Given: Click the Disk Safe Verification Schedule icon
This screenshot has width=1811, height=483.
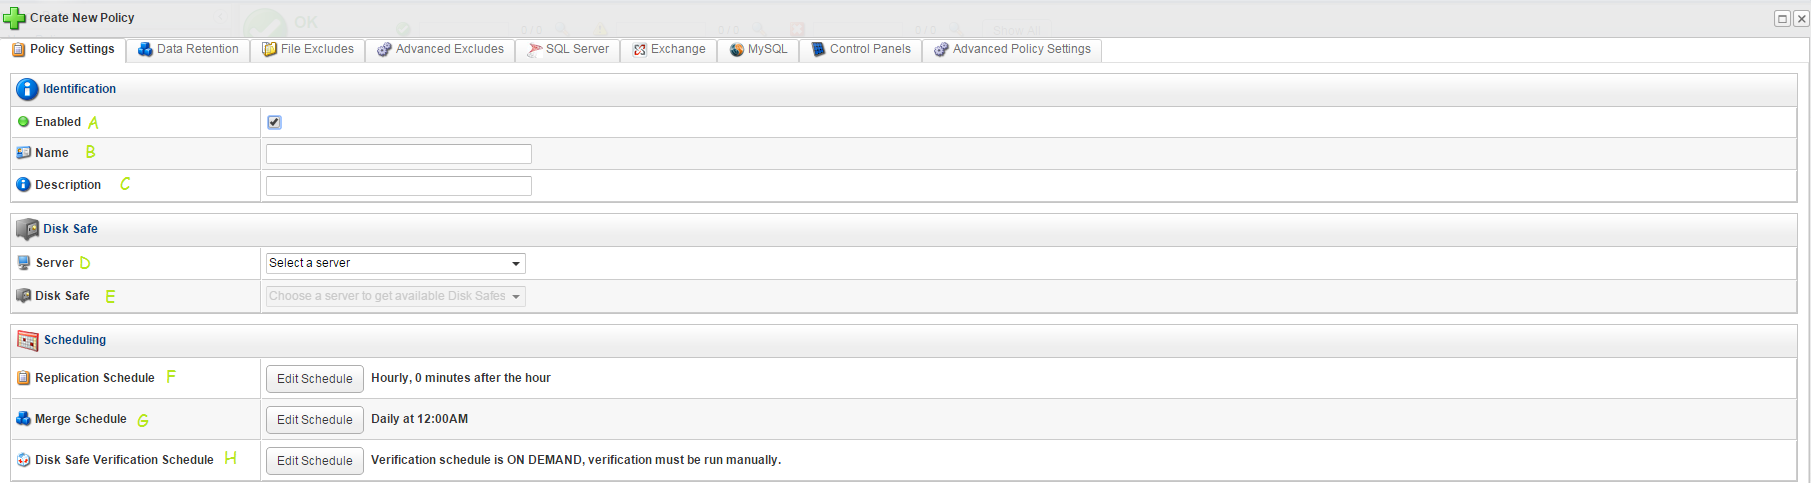Looking at the screenshot, I should click(x=24, y=460).
